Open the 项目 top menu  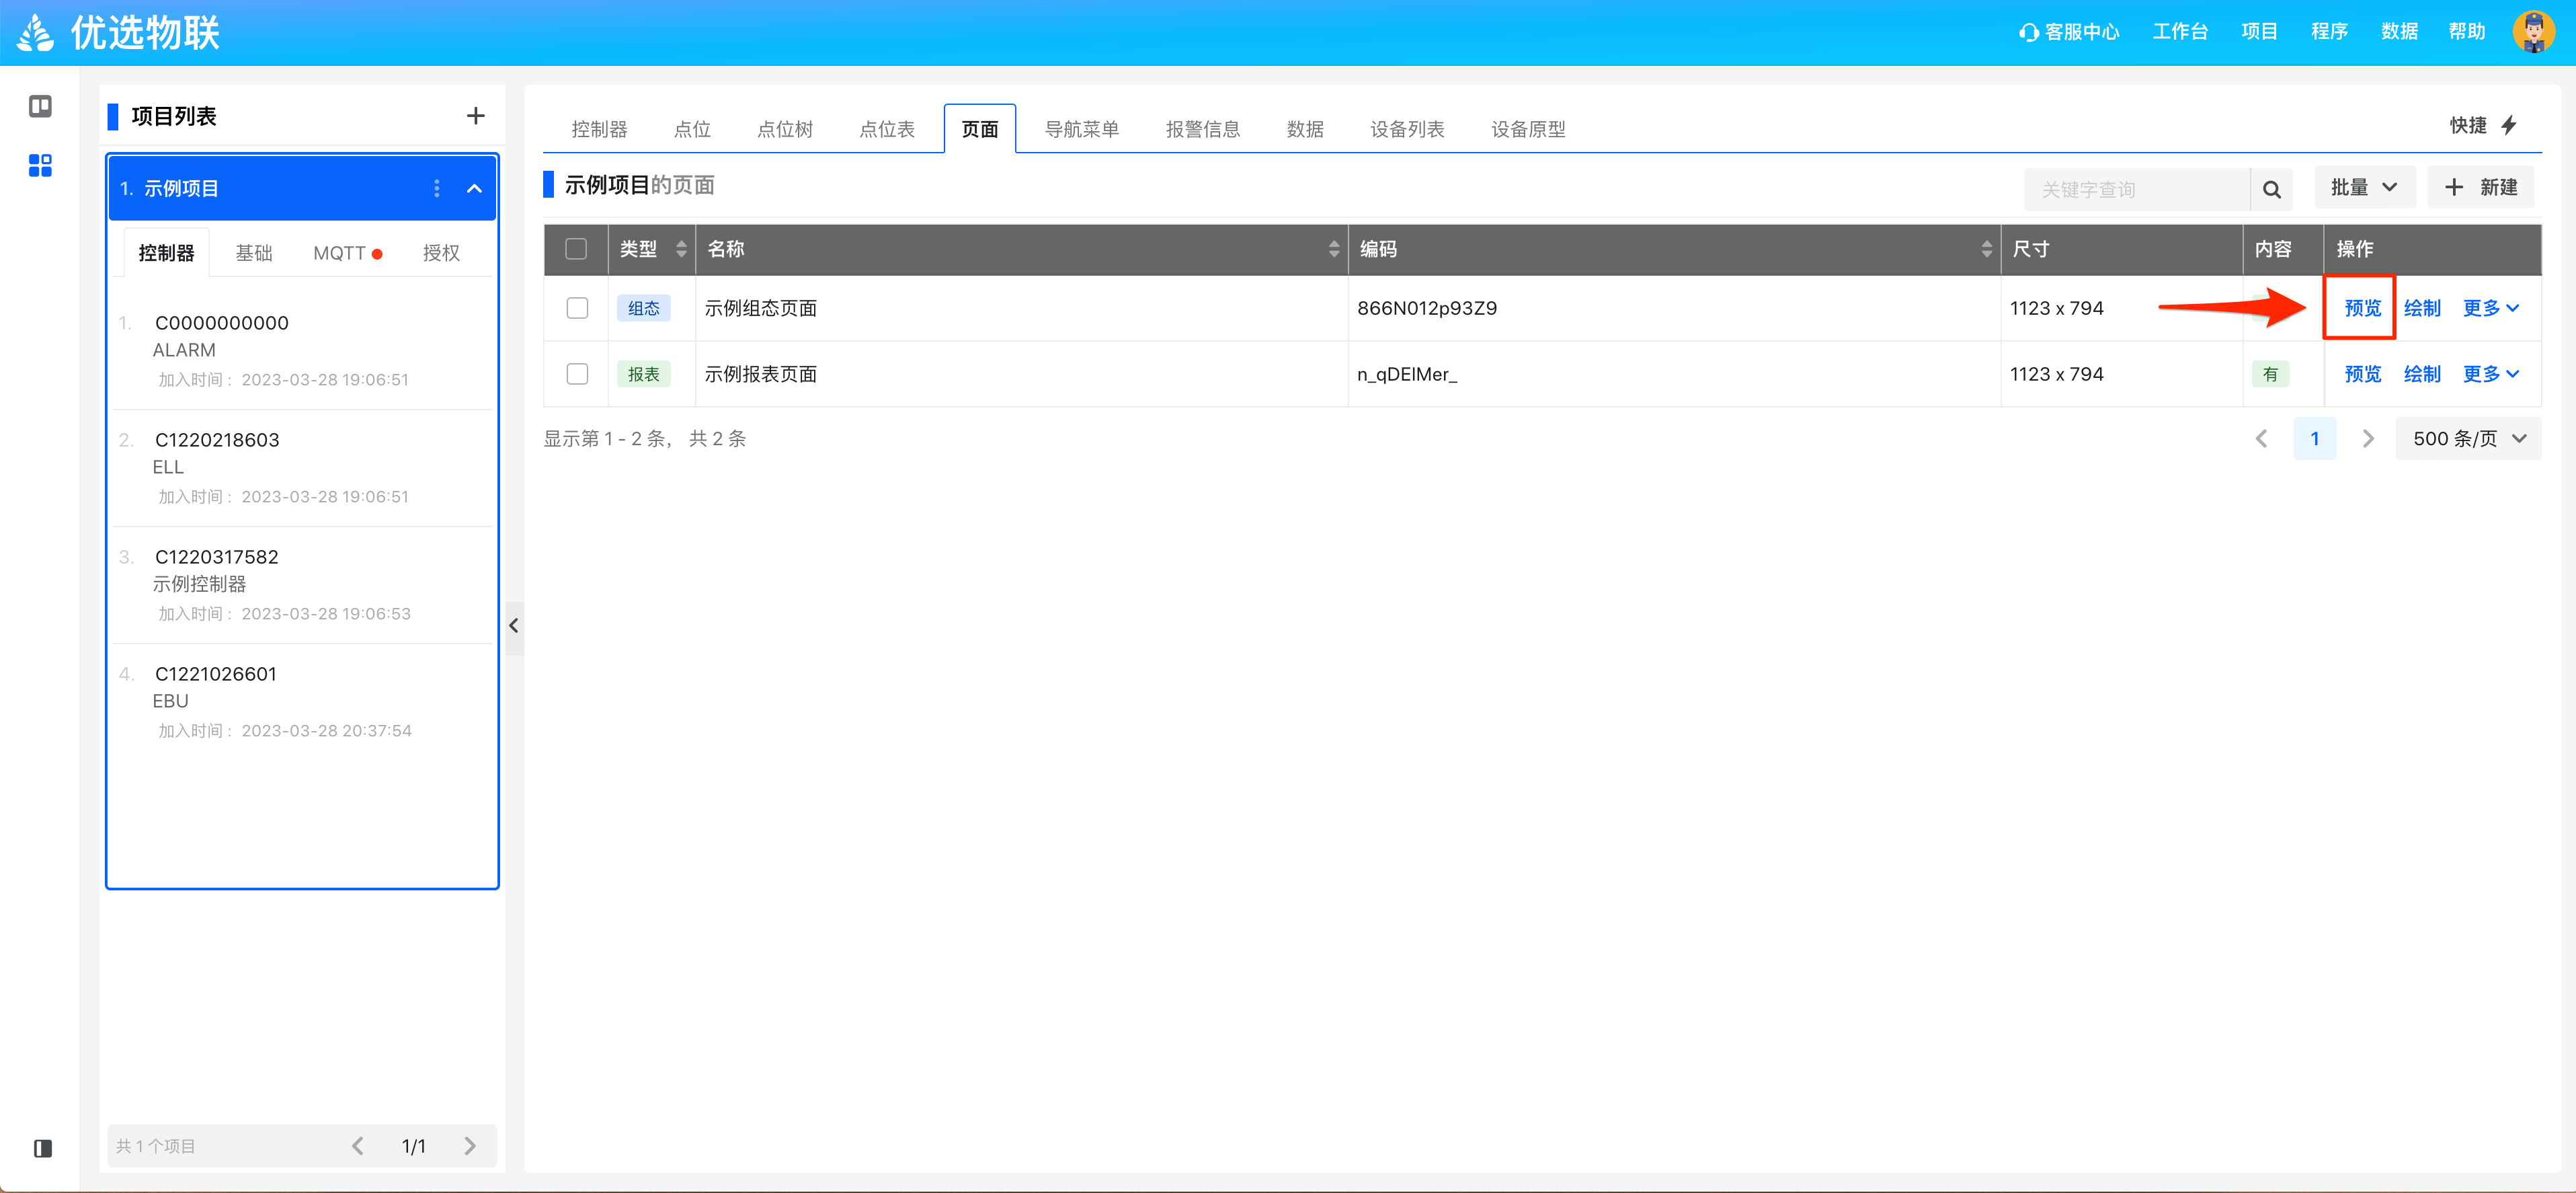2259,32
